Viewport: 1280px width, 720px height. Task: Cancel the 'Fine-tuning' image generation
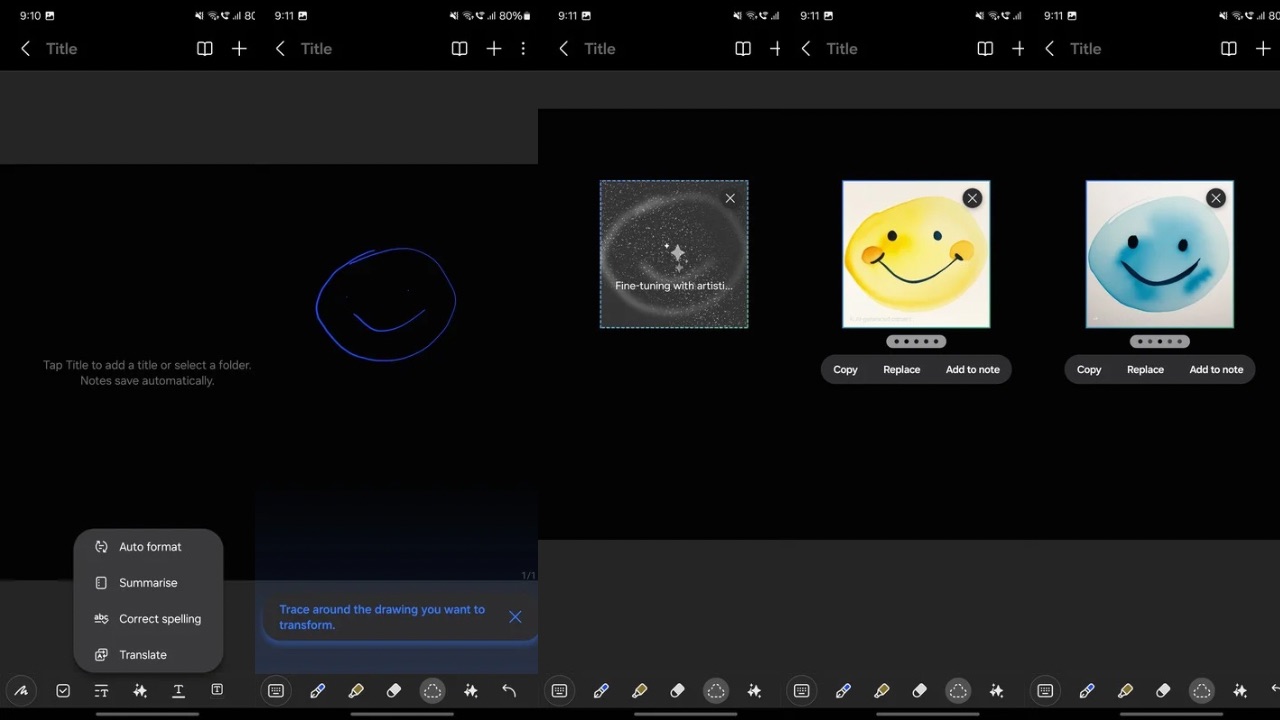point(730,199)
